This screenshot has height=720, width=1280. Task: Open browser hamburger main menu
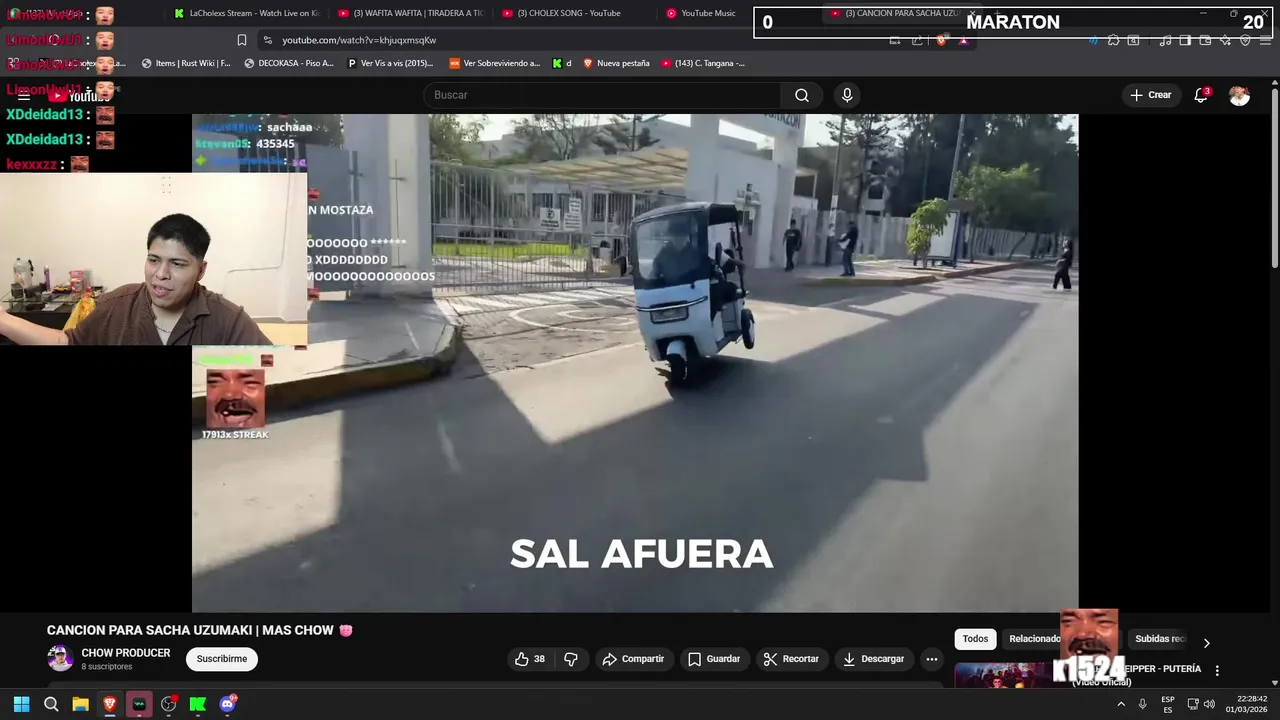point(1265,40)
